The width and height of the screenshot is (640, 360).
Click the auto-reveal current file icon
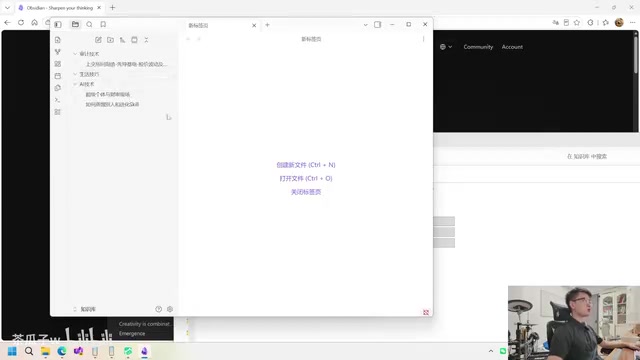(134, 40)
